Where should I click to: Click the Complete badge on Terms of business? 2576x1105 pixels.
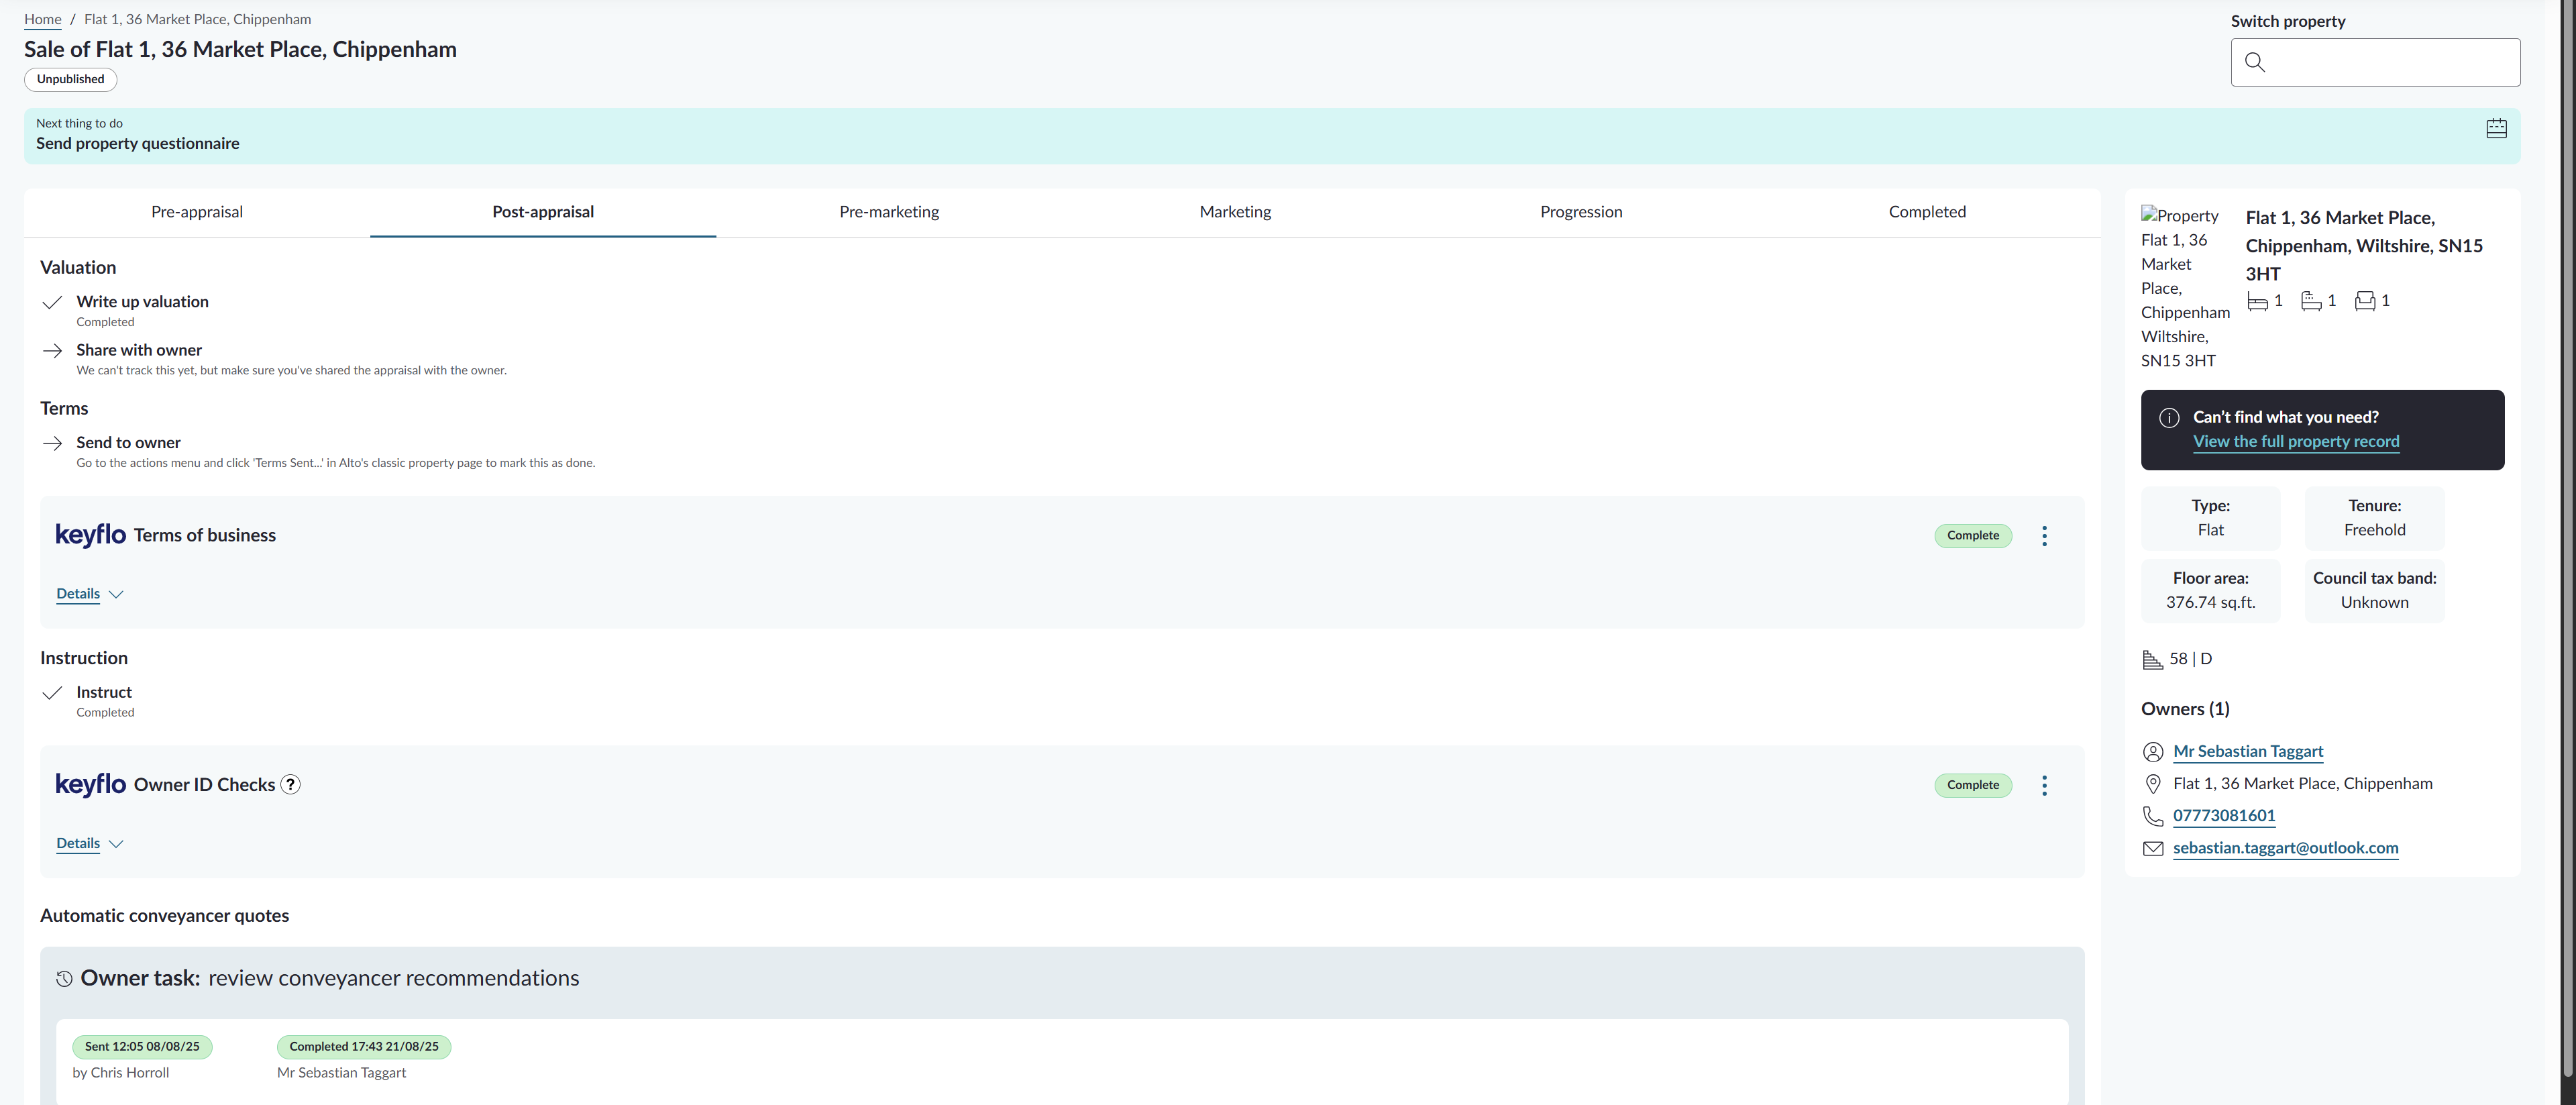[x=1972, y=536]
